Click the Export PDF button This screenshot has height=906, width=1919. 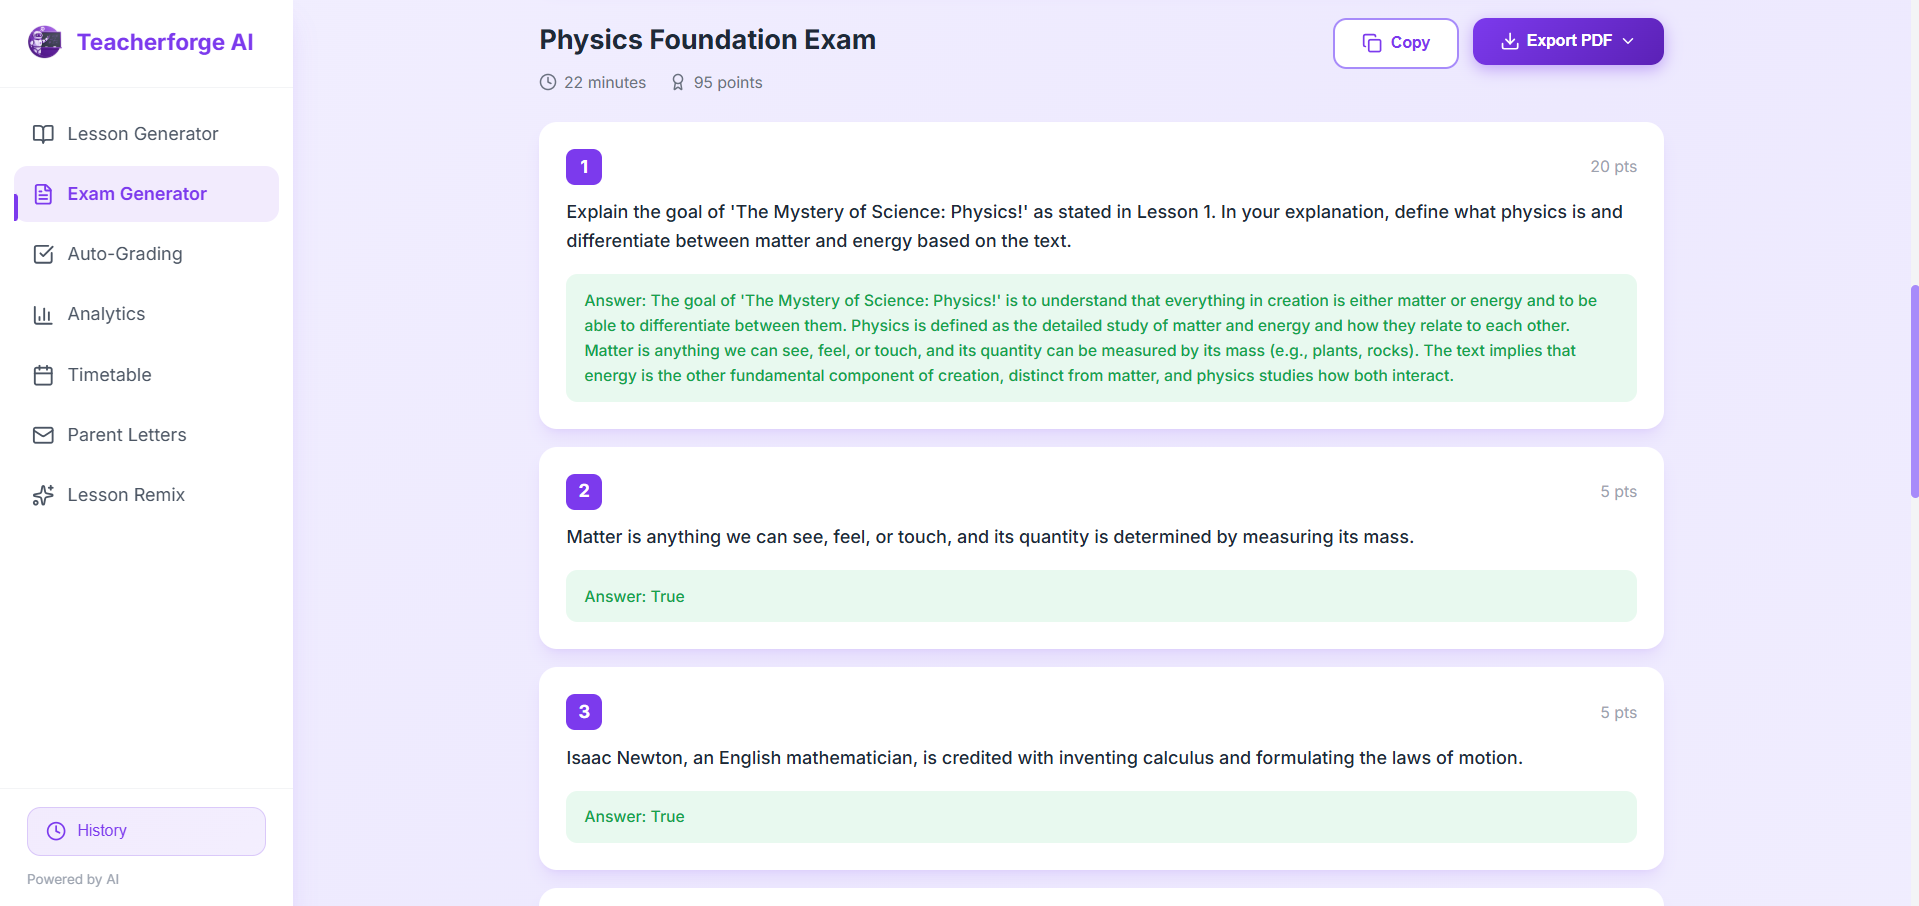1556,41
